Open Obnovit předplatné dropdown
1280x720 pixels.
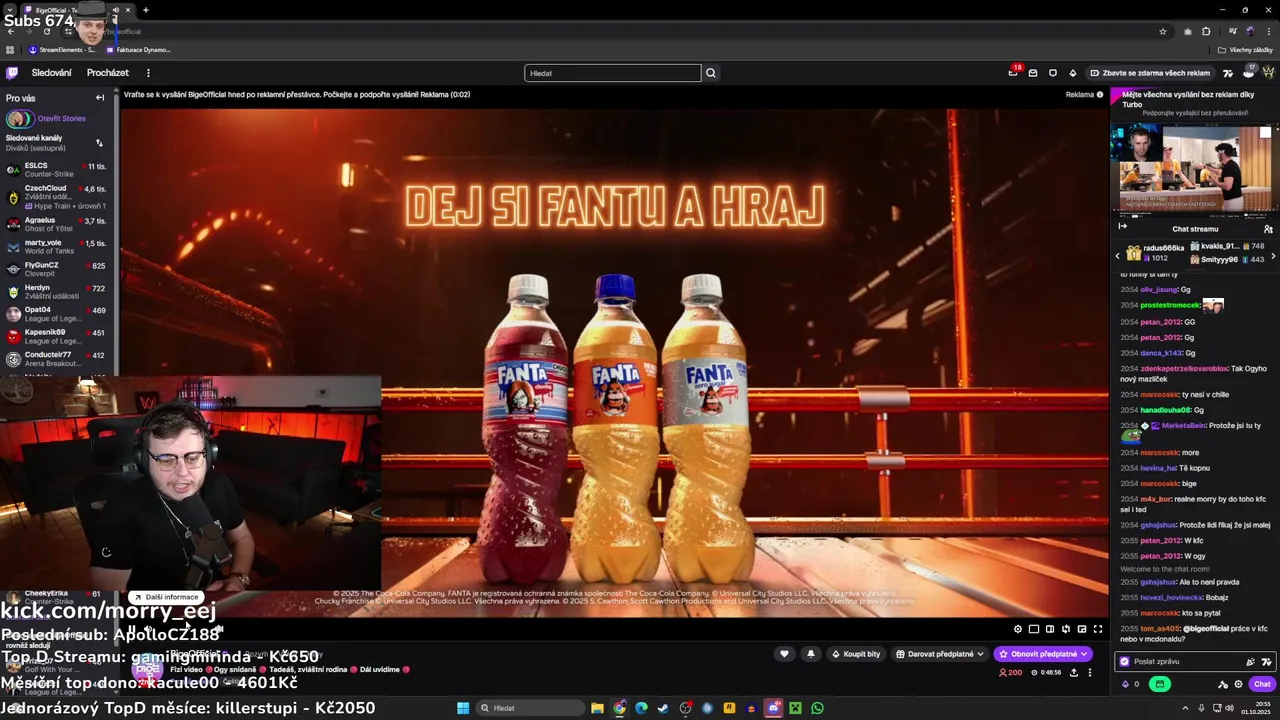(1043, 654)
